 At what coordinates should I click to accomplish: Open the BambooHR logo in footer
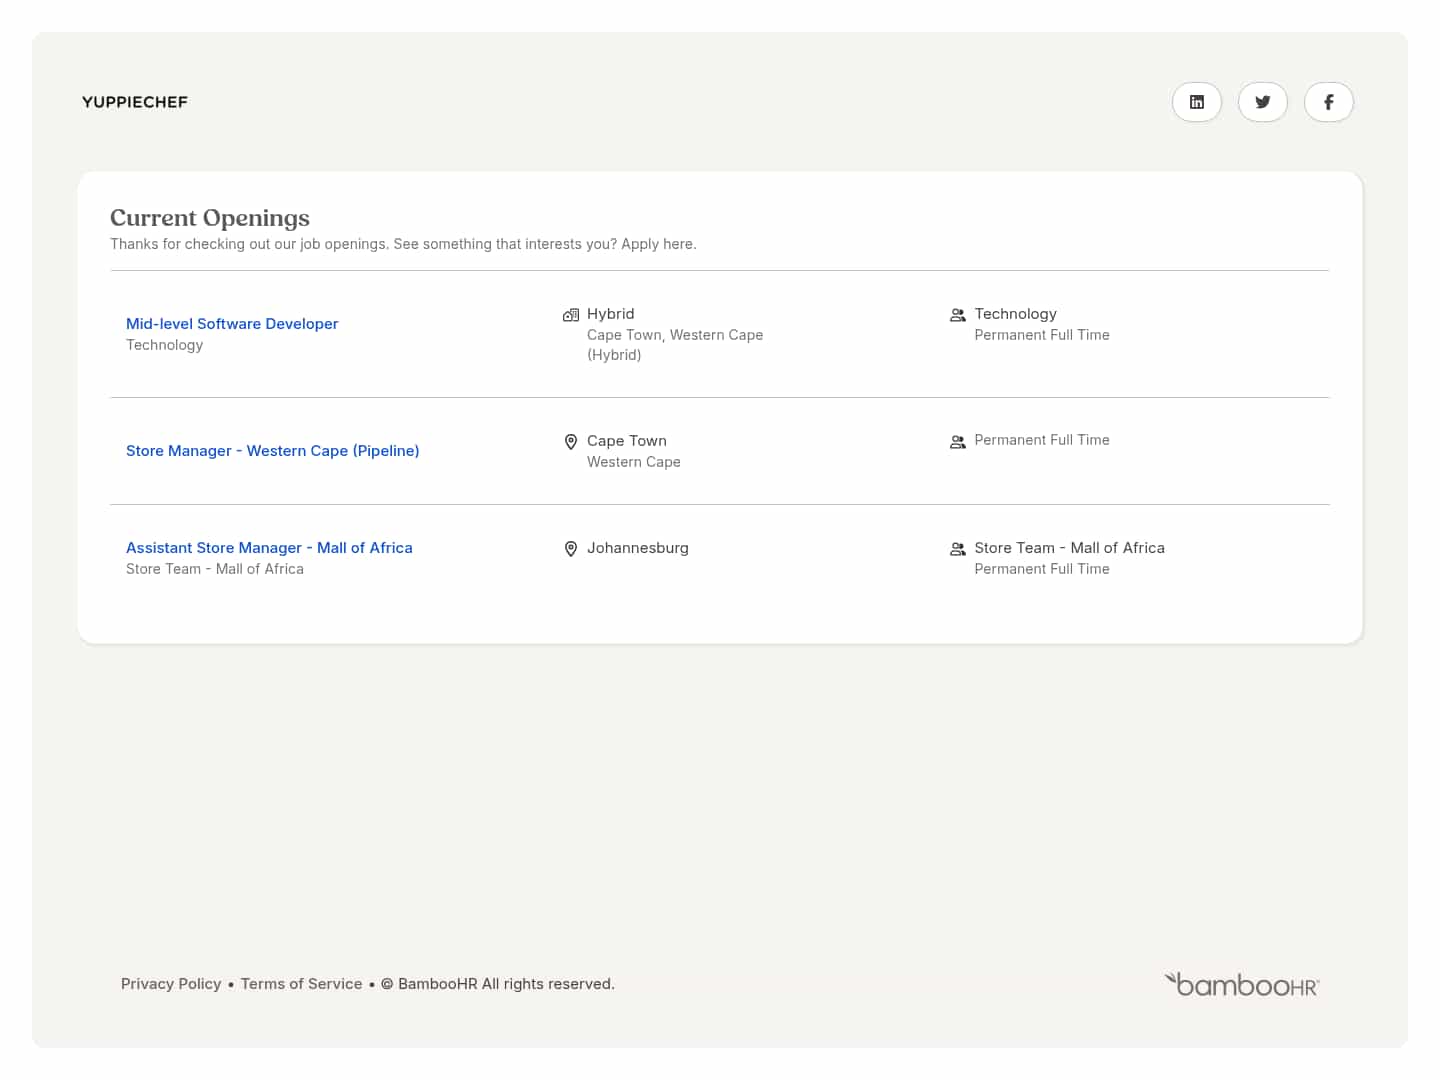pos(1241,985)
